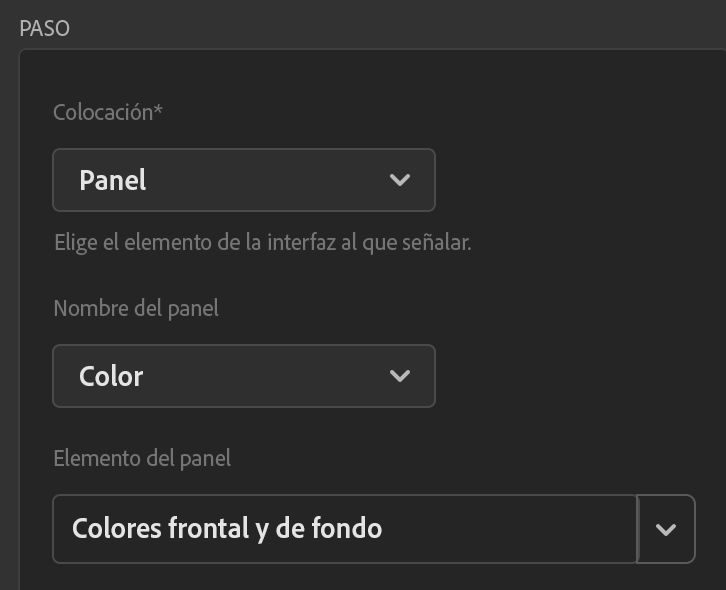Open the Nombre del panel dropdown
Image resolution: width=726 pixels, height=590 pixels.
tap(243, 376)
